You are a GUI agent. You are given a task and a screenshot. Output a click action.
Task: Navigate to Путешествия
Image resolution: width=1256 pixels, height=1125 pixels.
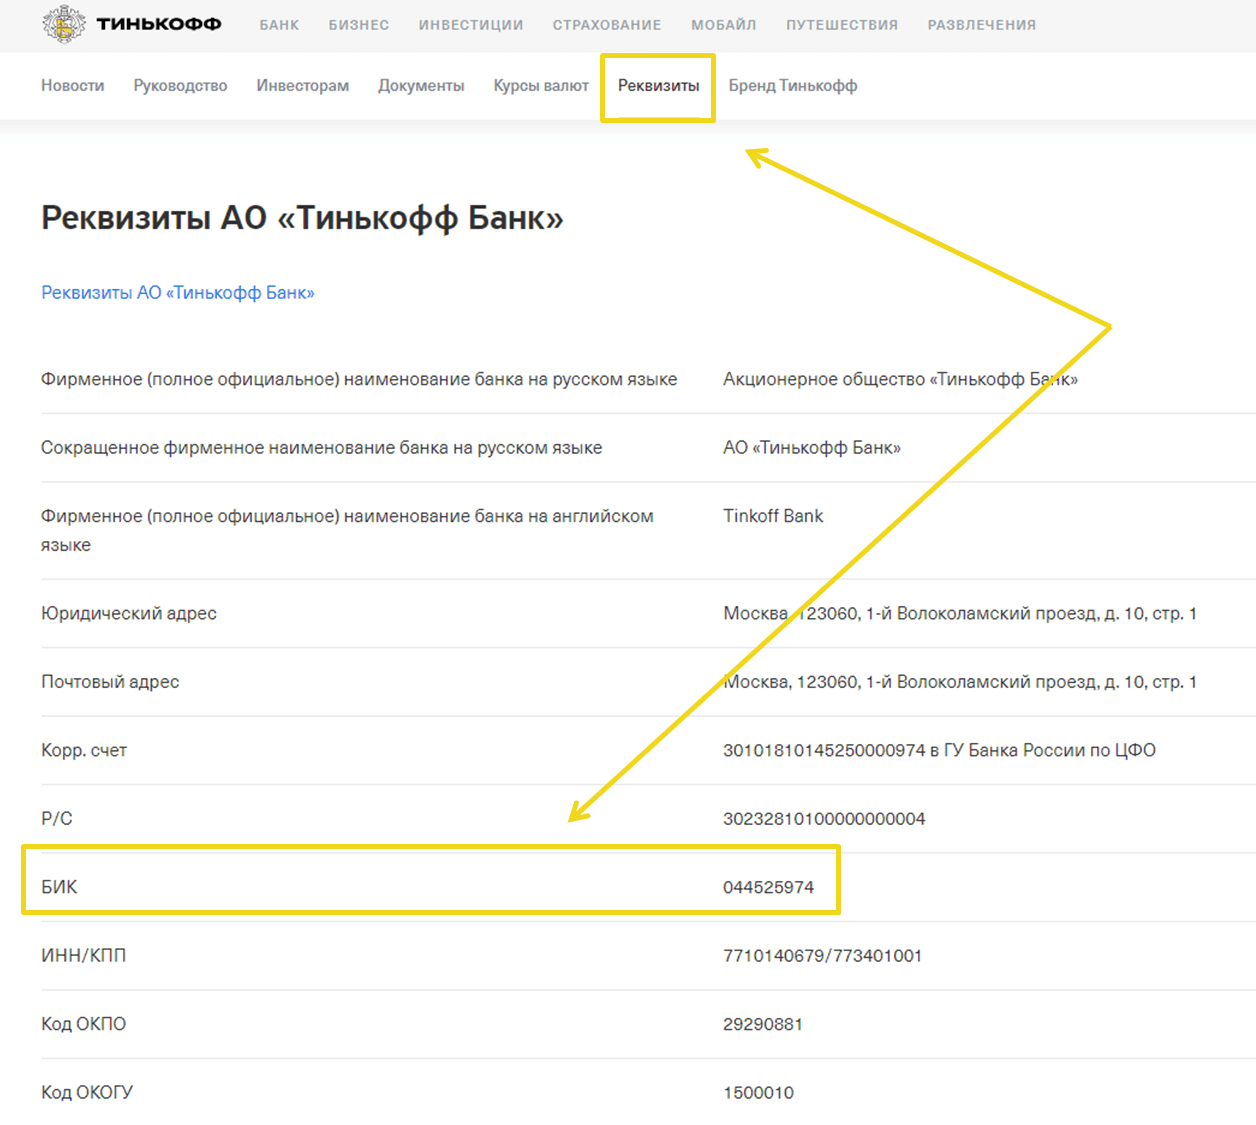pos(842,25)
